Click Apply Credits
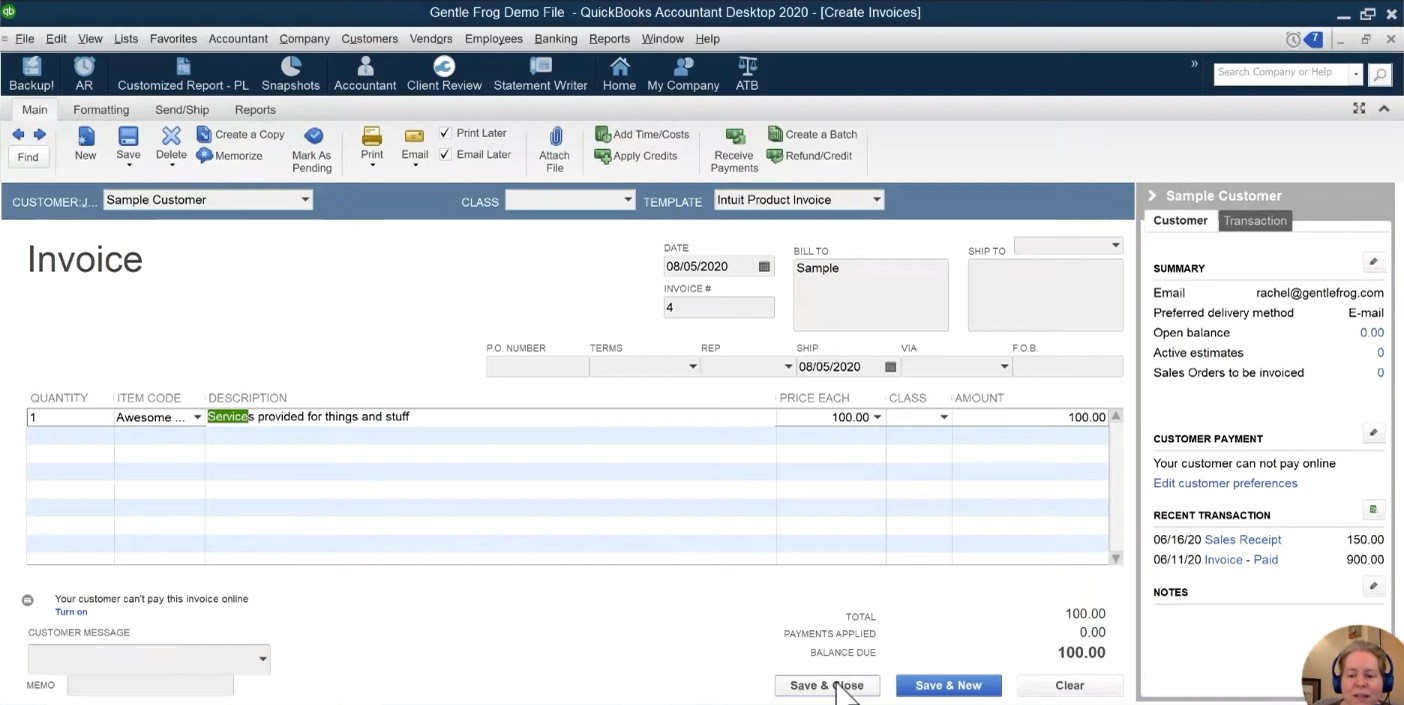1404x705 pixels. [x=636, y=156]
